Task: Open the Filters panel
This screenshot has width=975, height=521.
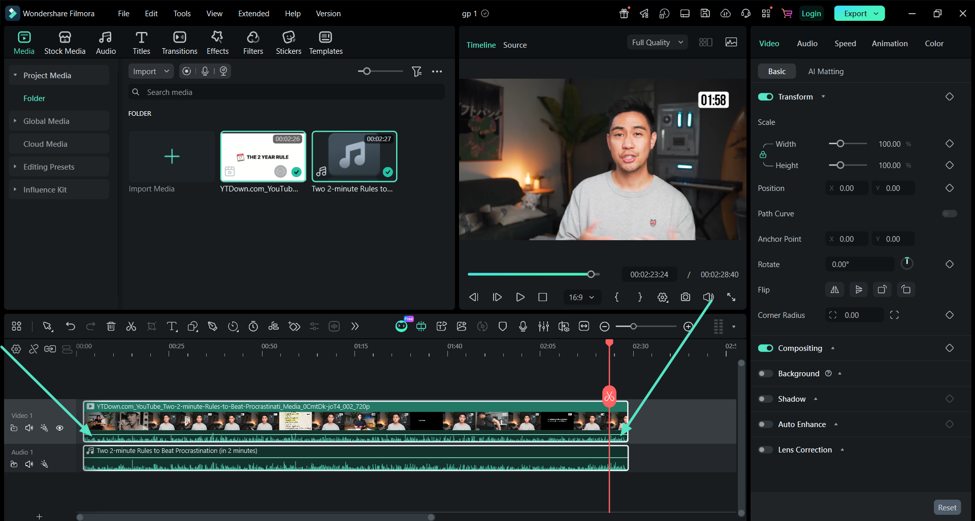Action: pos(253,43)
